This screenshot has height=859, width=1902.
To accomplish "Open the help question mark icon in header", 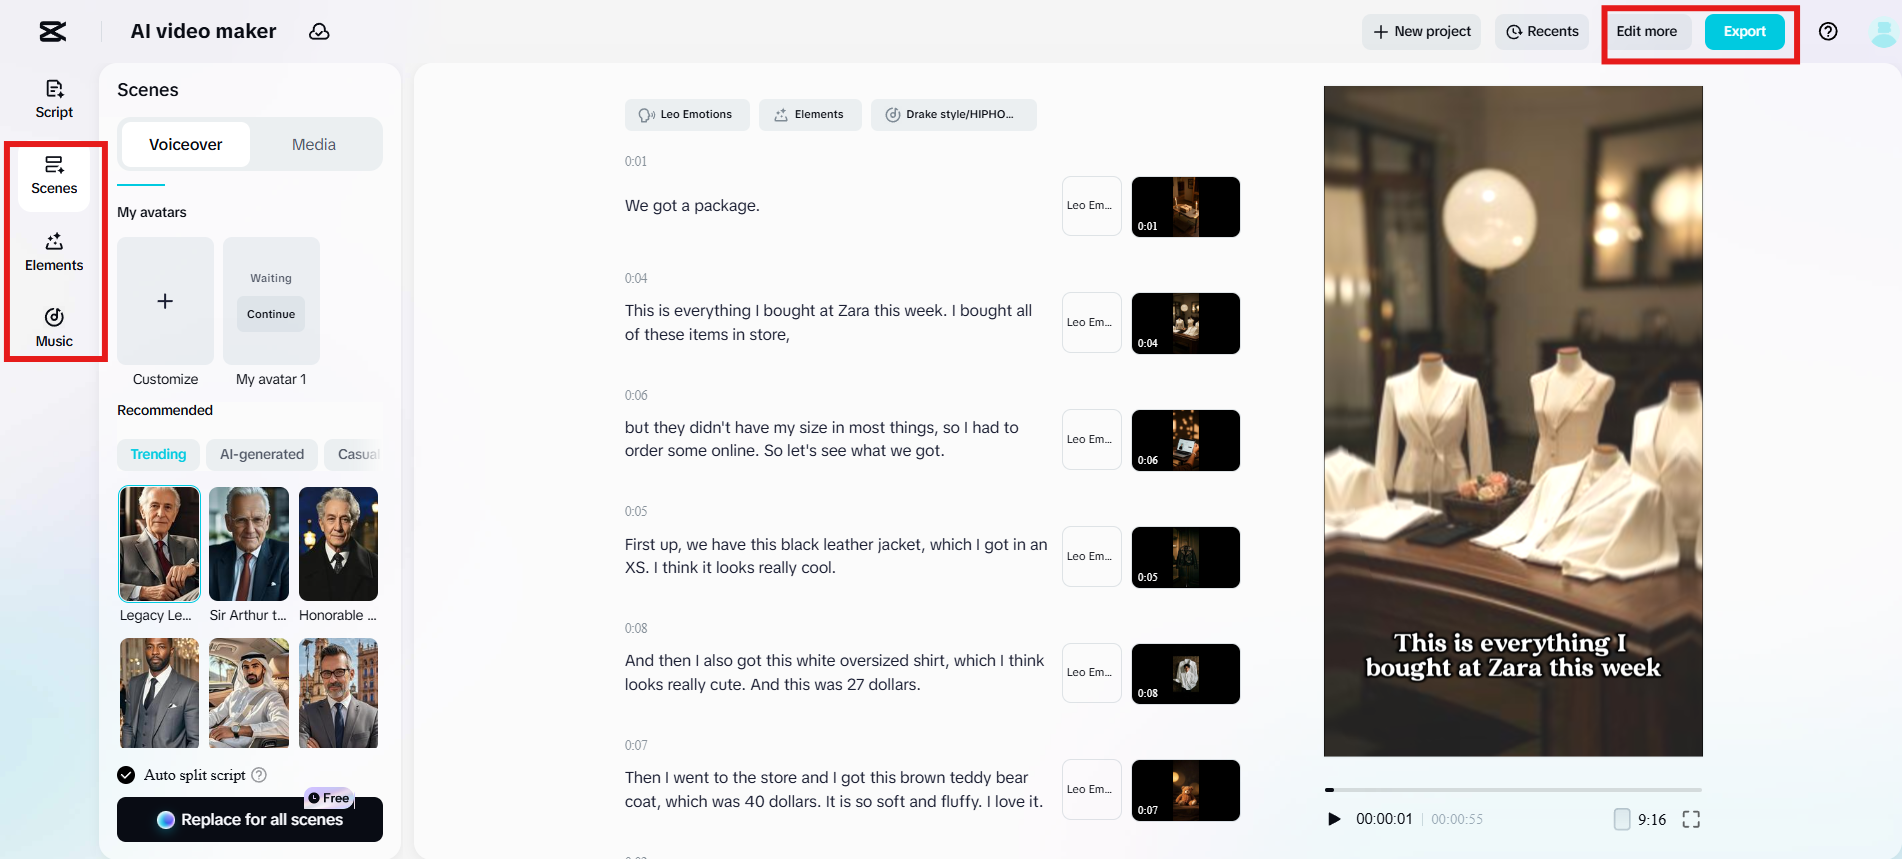I will (x=1828, y=32).
